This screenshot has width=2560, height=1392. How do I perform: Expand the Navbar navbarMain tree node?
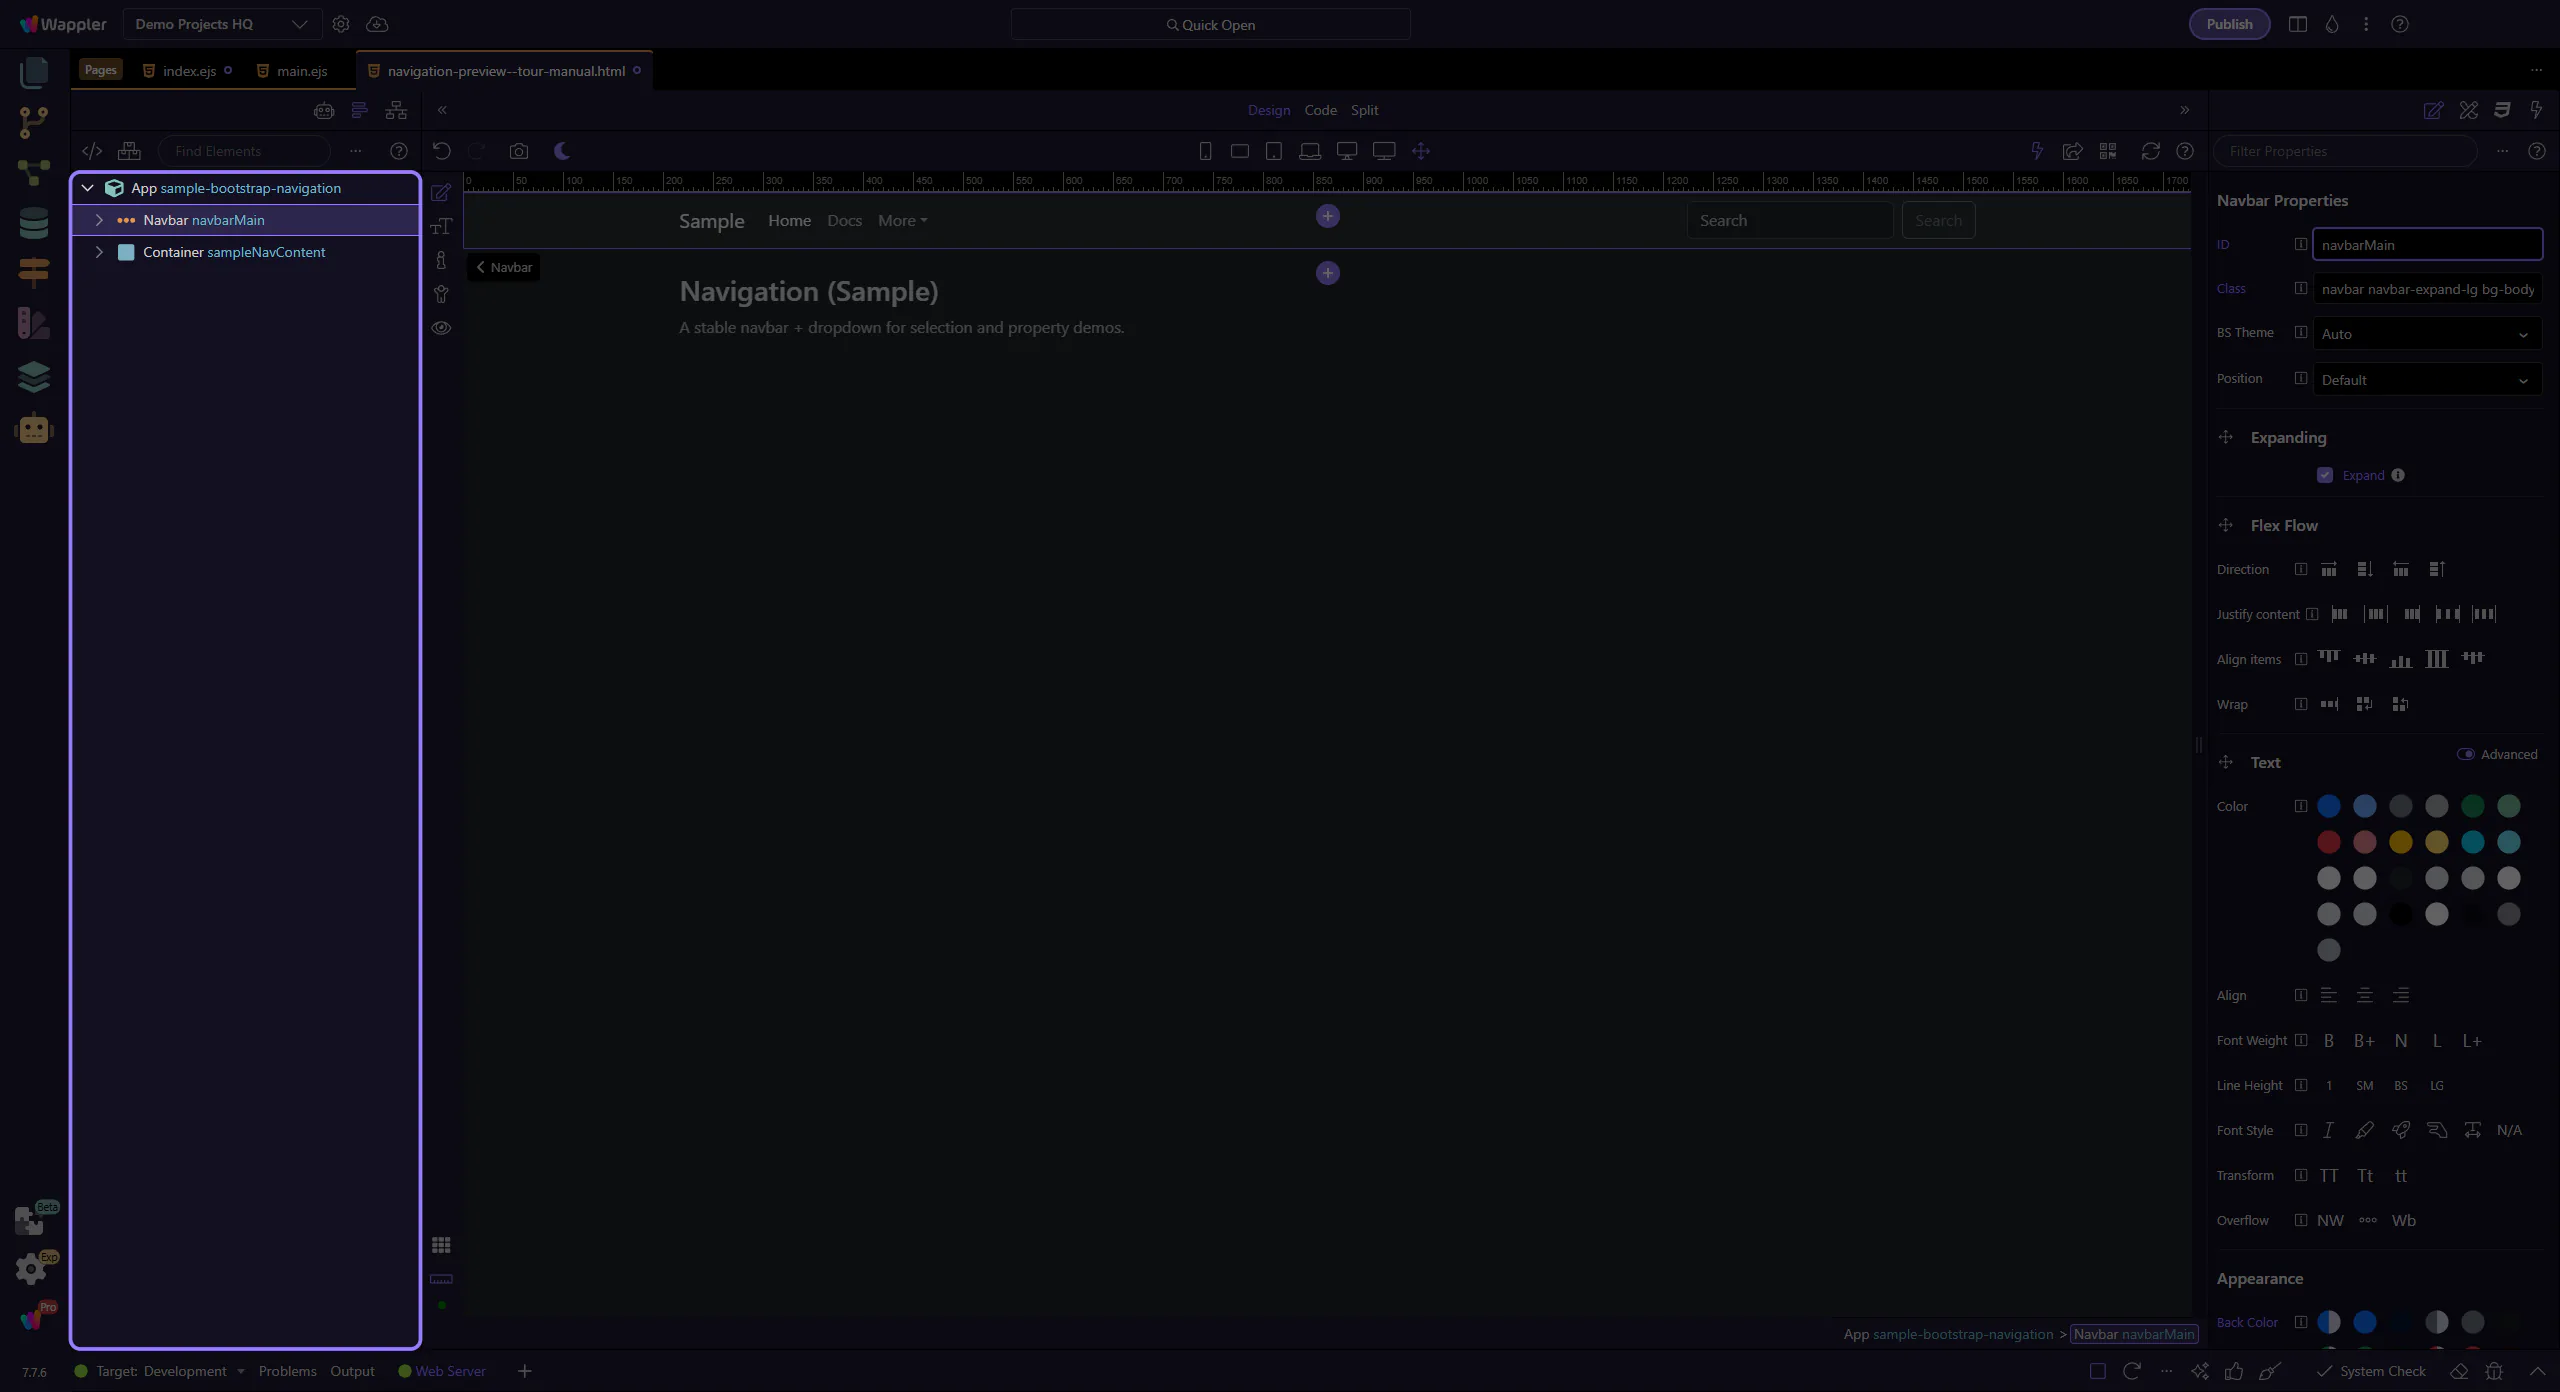[x=99, y=220]
